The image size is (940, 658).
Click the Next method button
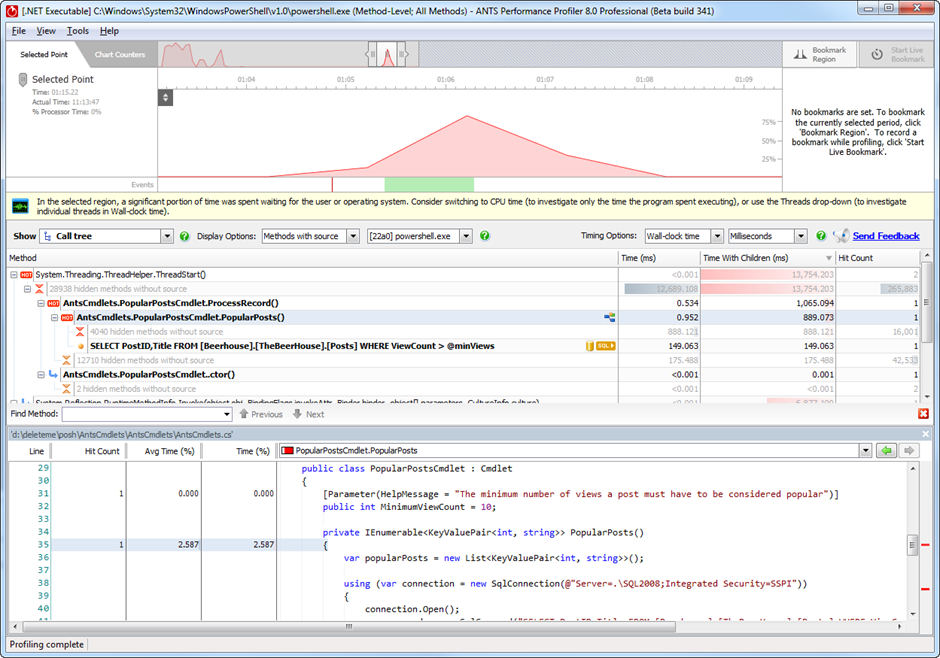(x=308, y=414)
